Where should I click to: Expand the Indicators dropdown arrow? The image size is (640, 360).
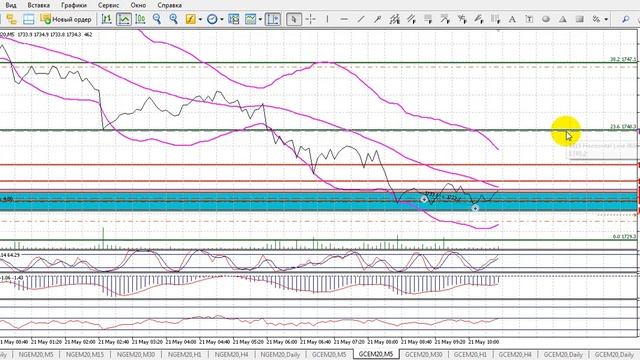click(200, 20)
